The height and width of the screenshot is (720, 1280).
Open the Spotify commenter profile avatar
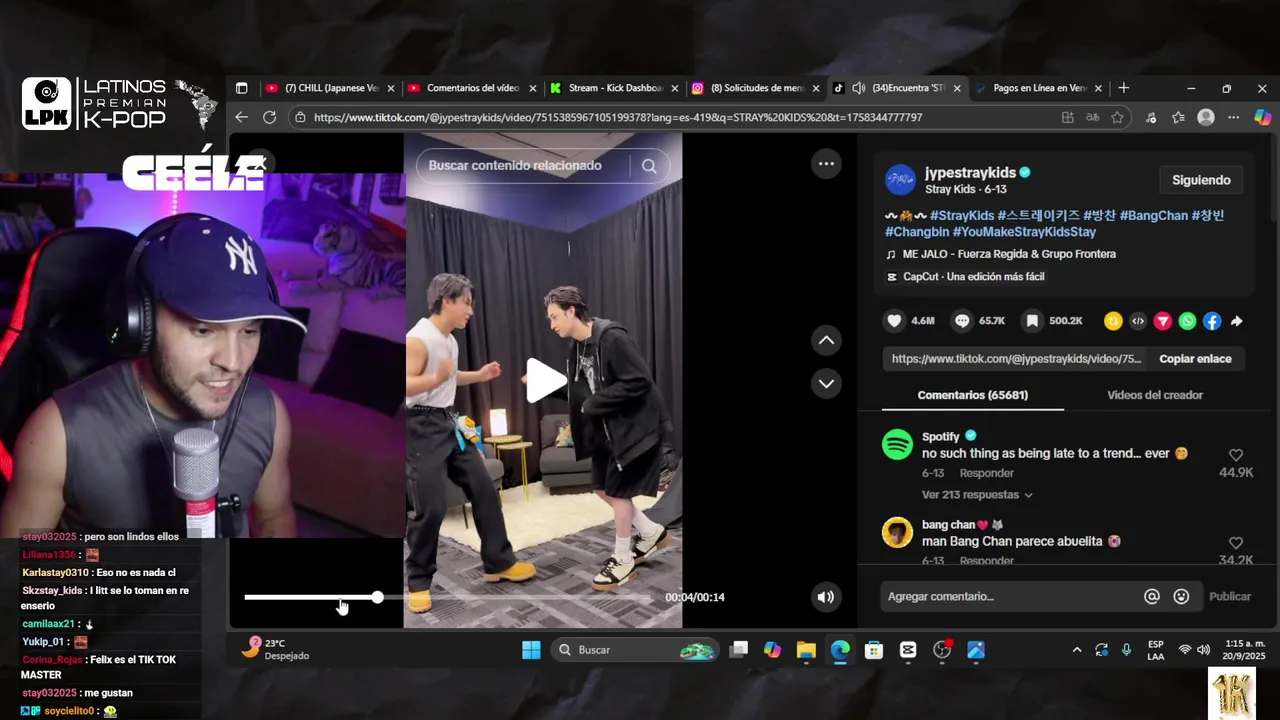897,445
